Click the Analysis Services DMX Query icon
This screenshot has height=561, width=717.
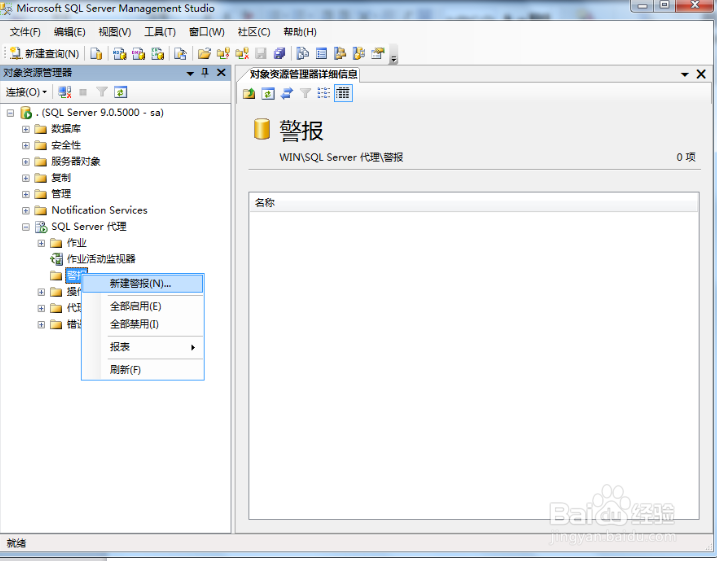click(139, 53)
